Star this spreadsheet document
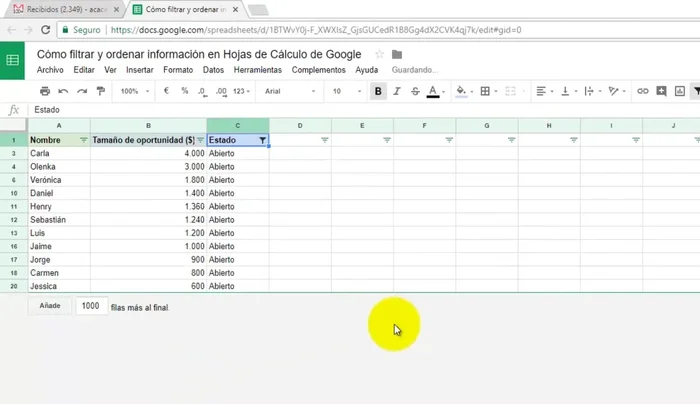 379,54
